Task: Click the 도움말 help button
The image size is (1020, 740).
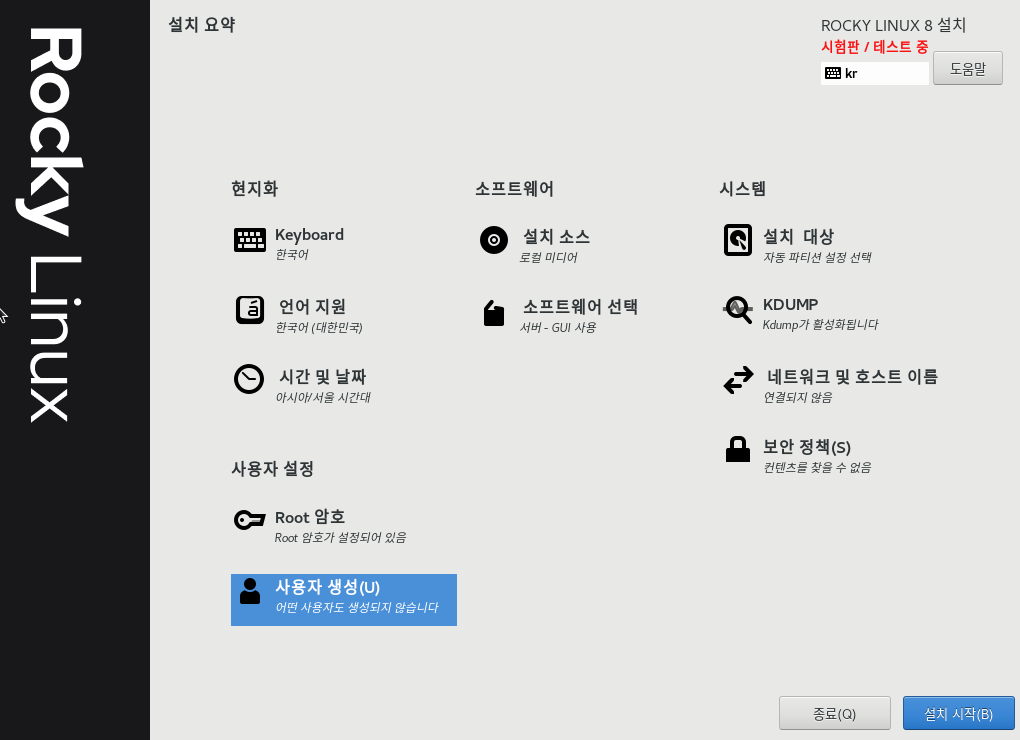Action: [968, 68]
